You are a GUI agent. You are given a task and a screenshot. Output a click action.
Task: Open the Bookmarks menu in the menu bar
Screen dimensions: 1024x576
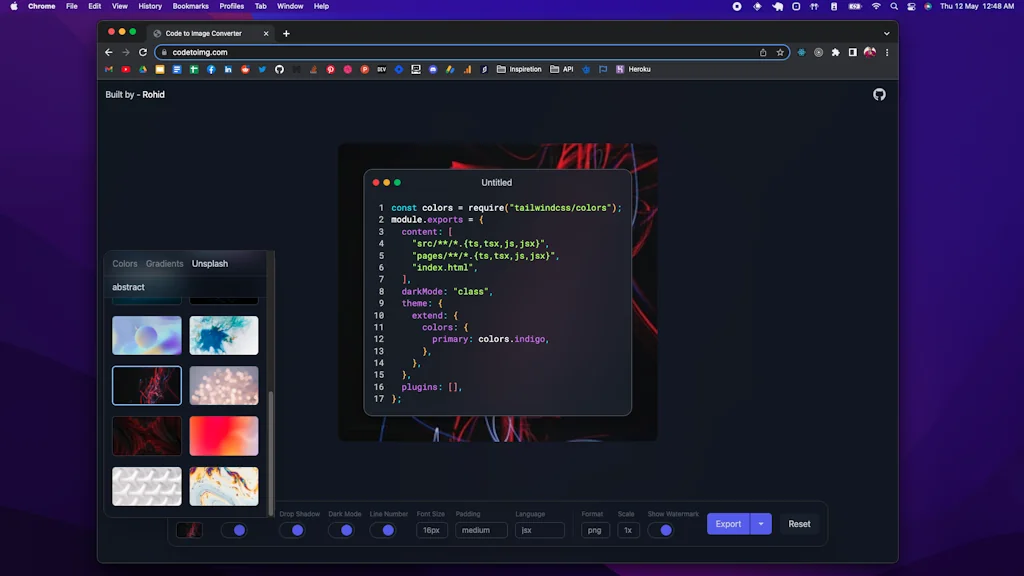click(190, 6)
